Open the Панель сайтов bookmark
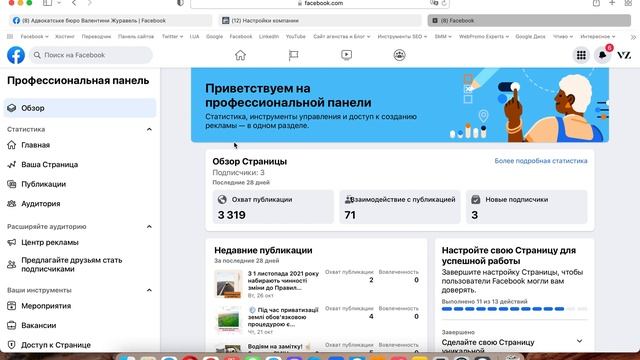The height and width of the screenshot is (360, 640). pyautogui.click(x=136, y=36)
